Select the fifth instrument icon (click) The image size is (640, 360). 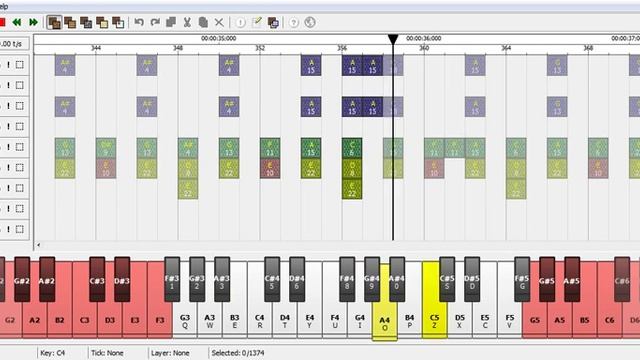pyautogui.click(x=118, y=22)
